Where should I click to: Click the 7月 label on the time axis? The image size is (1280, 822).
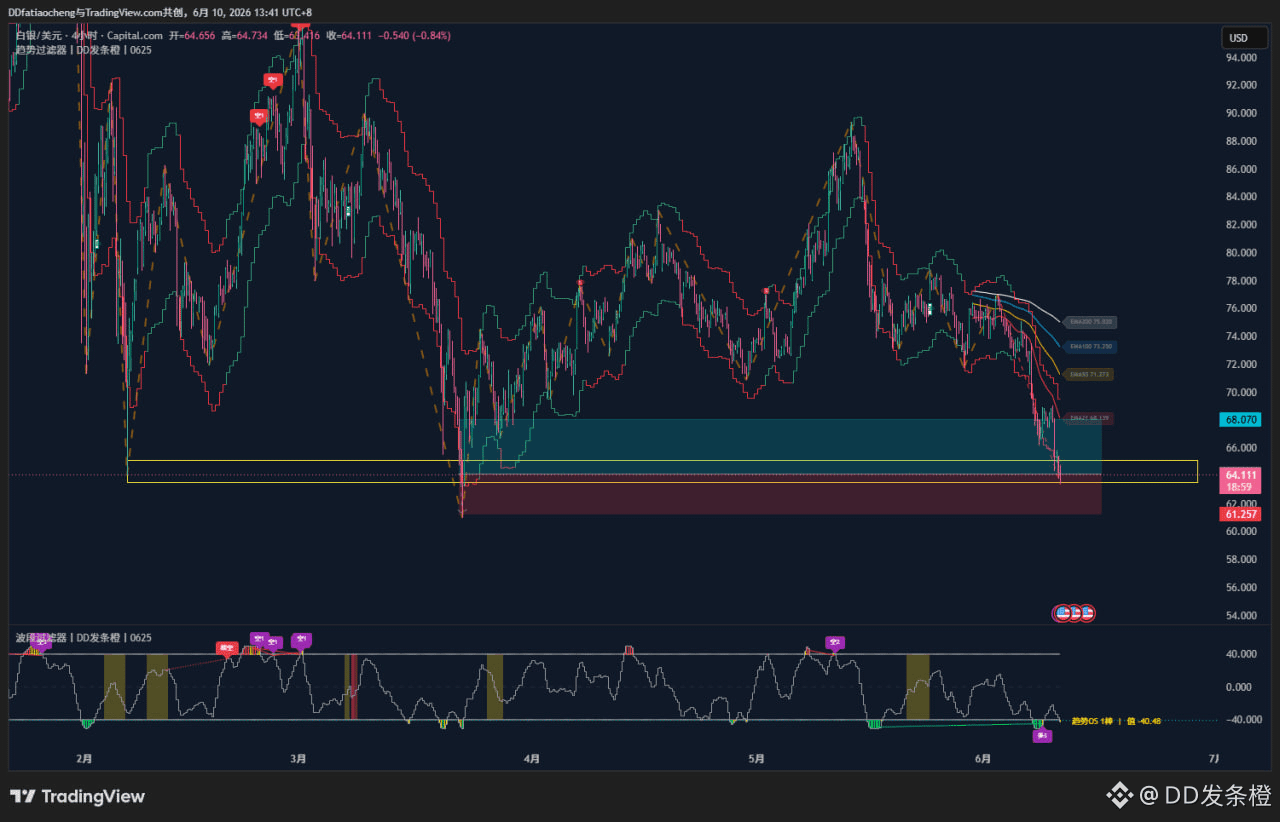click(1214, 759)
